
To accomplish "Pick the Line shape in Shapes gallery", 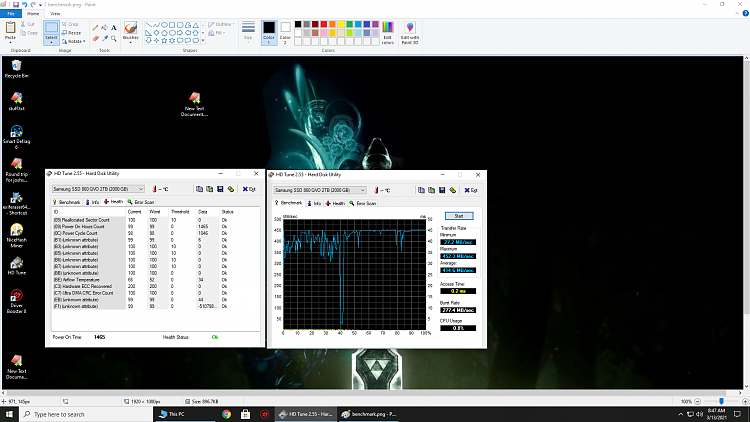I will click(148, 25).
